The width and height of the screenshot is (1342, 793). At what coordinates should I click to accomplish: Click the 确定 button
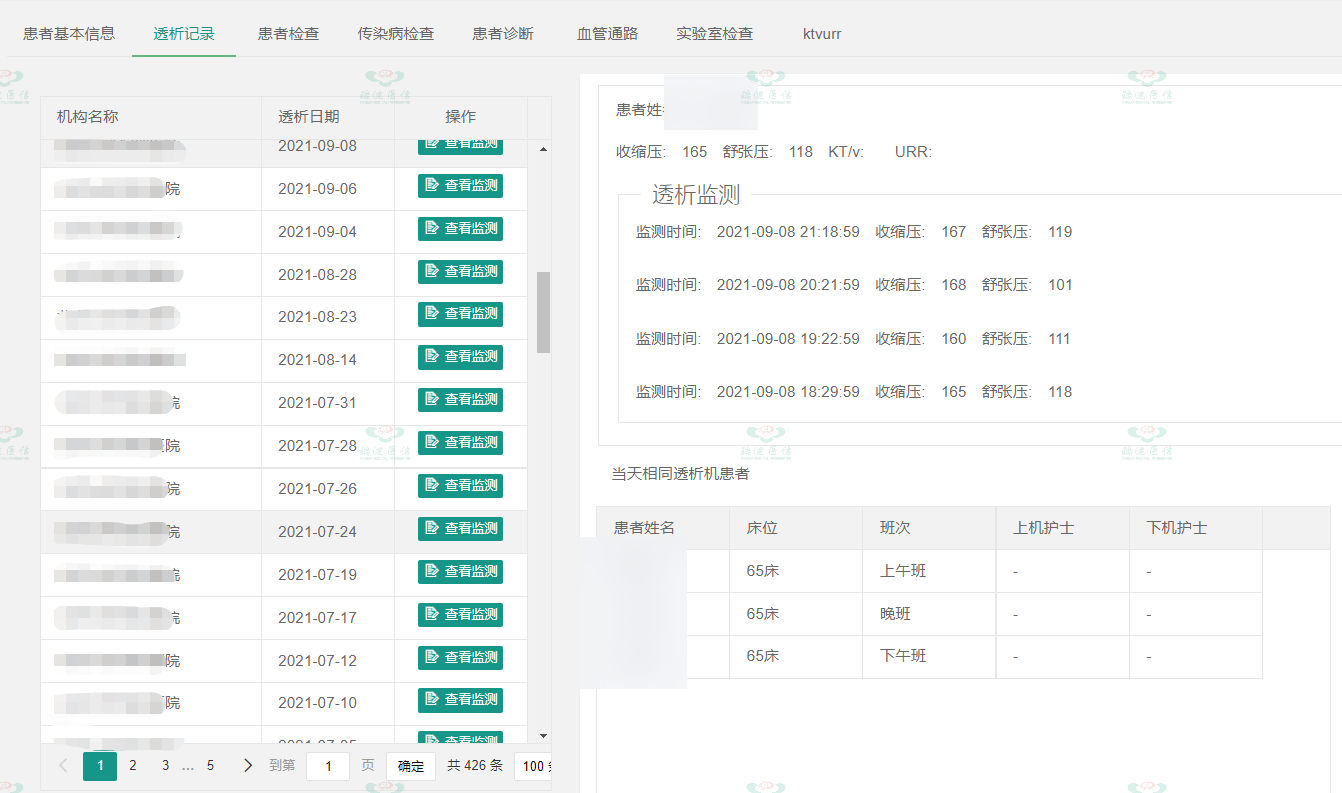[x=411, y=766]
